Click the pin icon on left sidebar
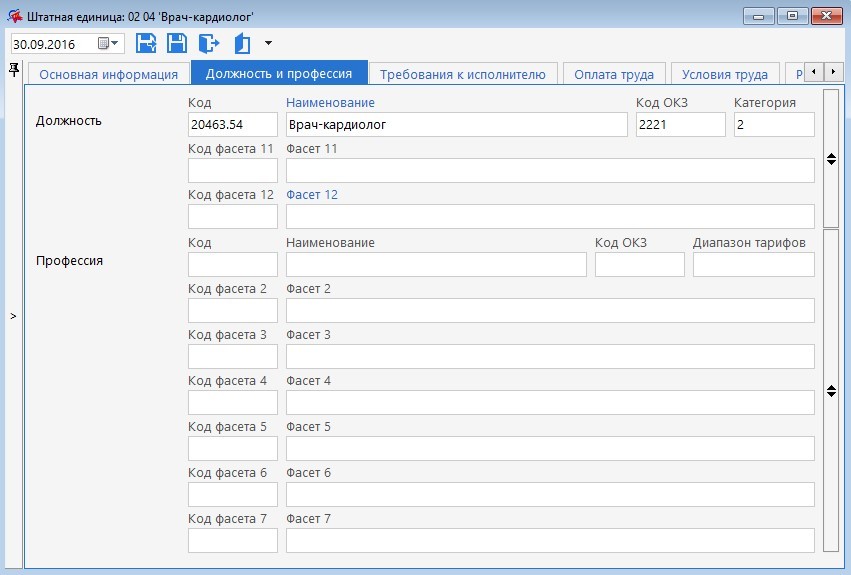 point(14,69)
